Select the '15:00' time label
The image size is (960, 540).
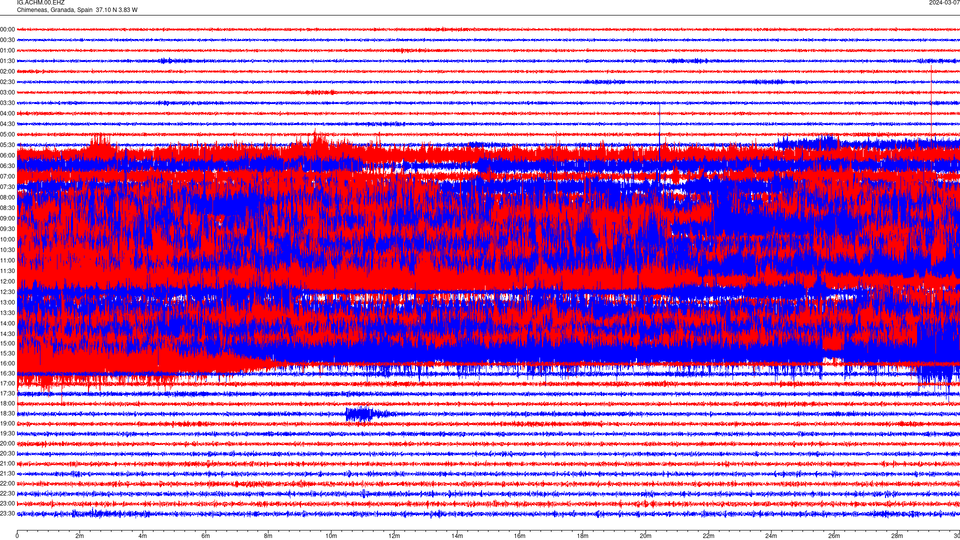click(x=8, y=343)
